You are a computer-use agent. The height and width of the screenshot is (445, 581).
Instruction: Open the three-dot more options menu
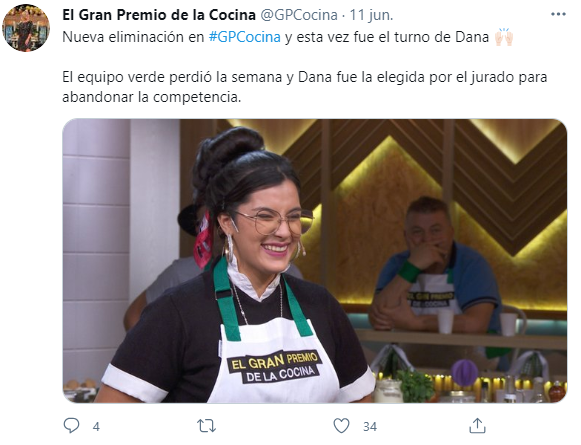pyautogui.click(x=558, y=14)
